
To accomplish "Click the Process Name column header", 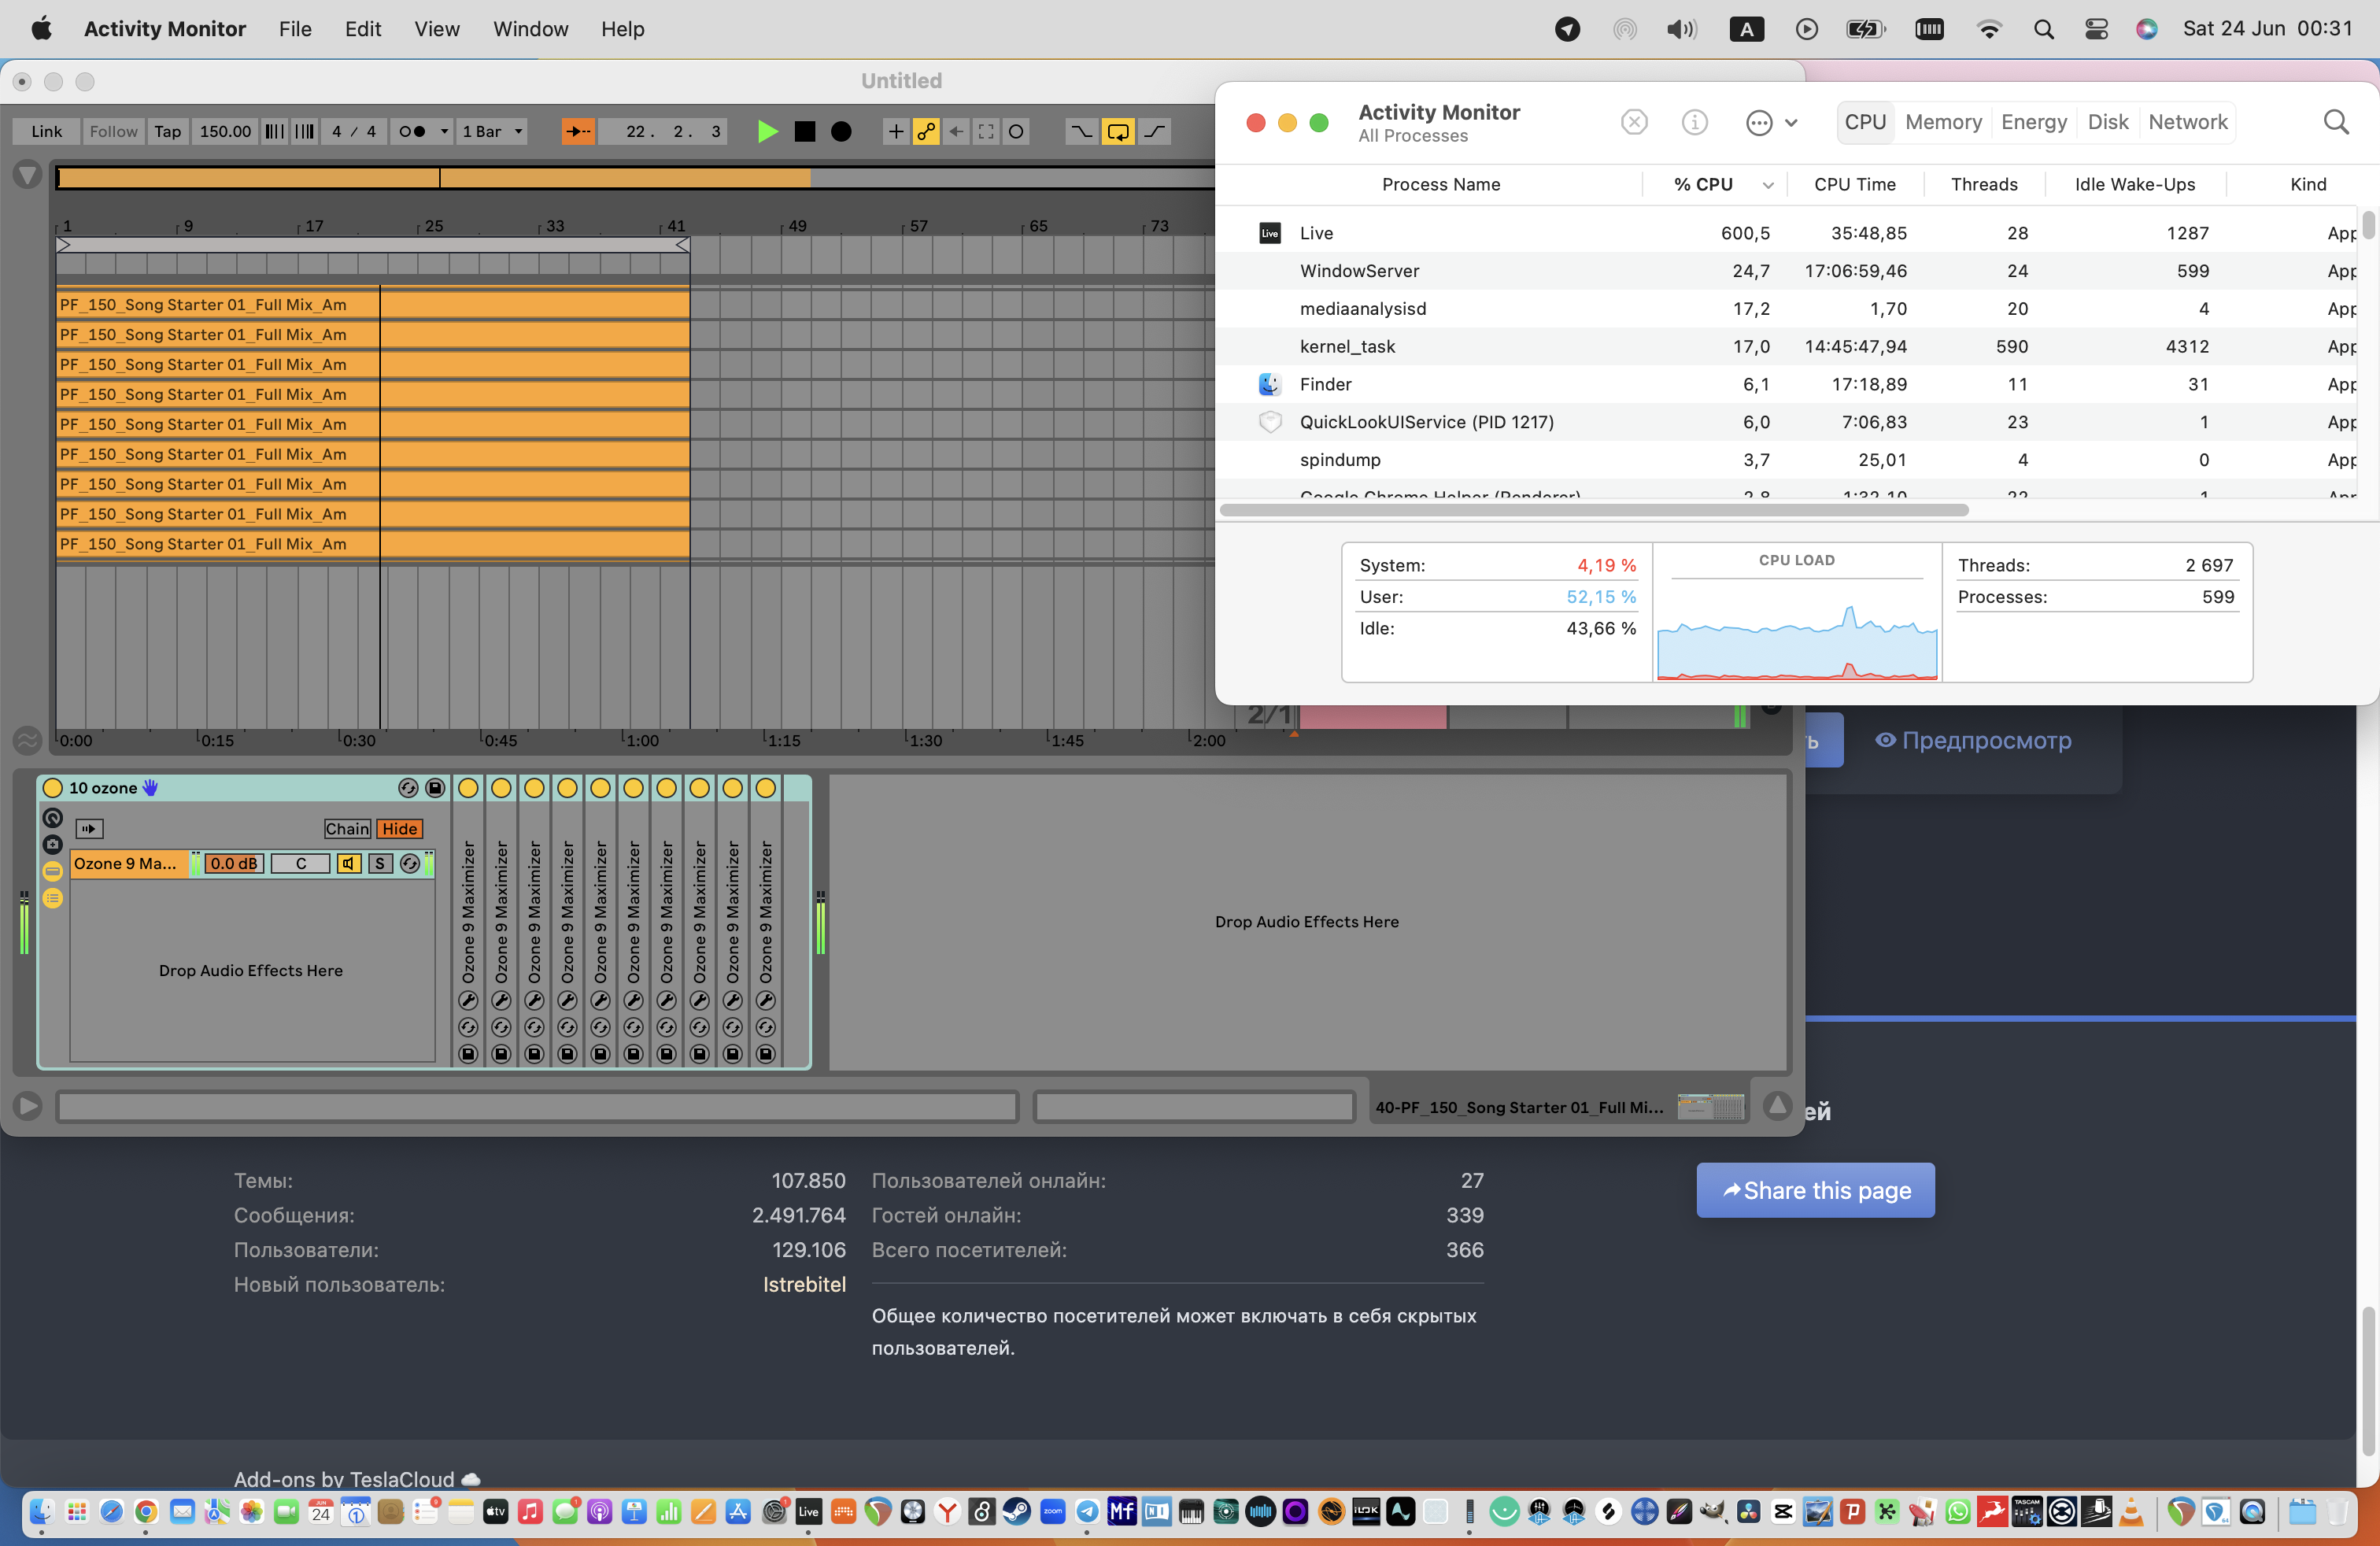I will click(x=1441, y=184).
